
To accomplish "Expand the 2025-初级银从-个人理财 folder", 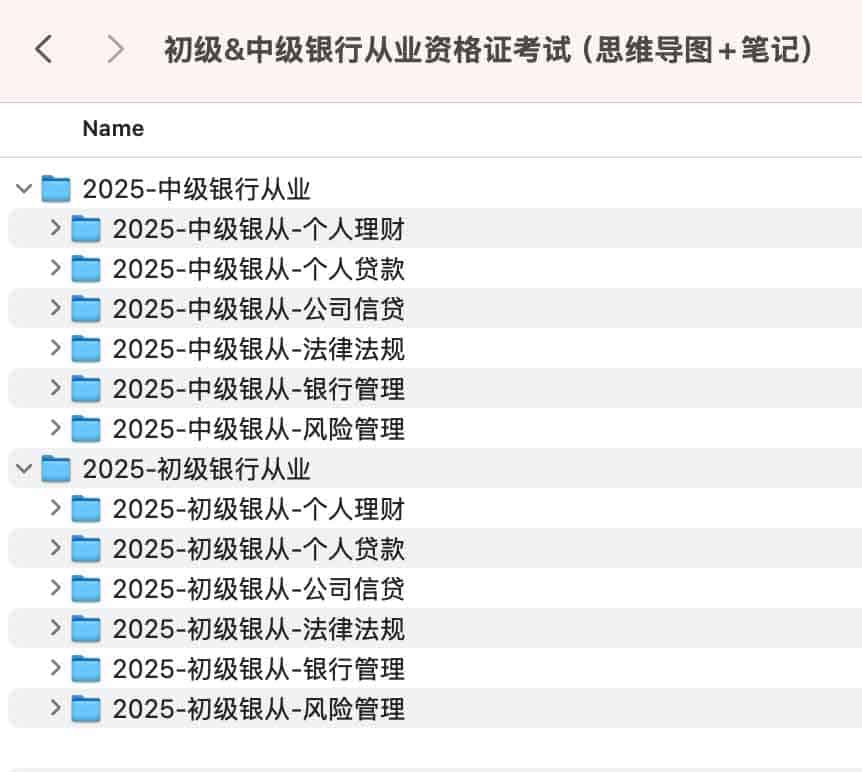I will pos(55,508).
